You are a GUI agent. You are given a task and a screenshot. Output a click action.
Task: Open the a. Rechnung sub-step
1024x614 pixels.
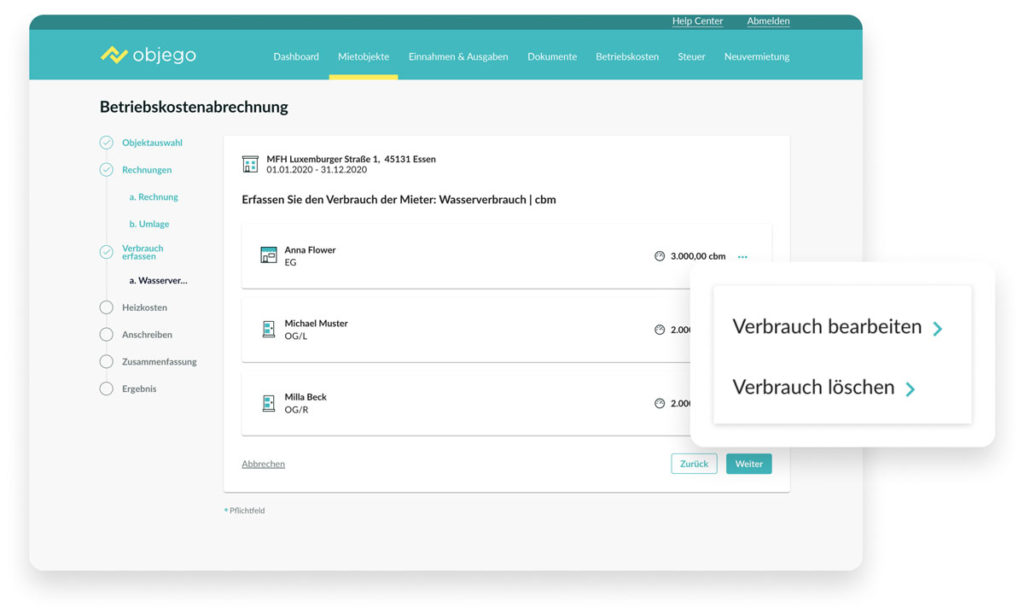[153, 197]
